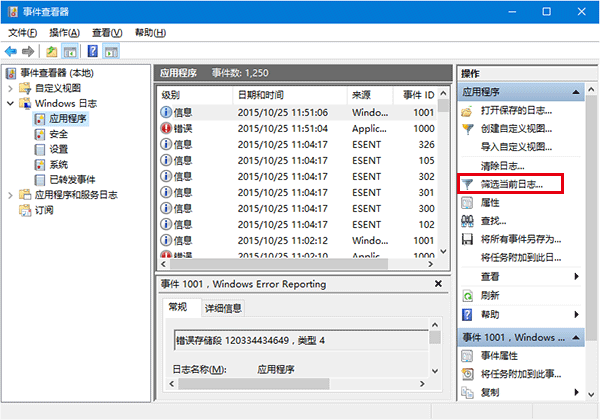
Task: Click 清除日志 (Clear Log) action
Action: click(x=502, y=165)
